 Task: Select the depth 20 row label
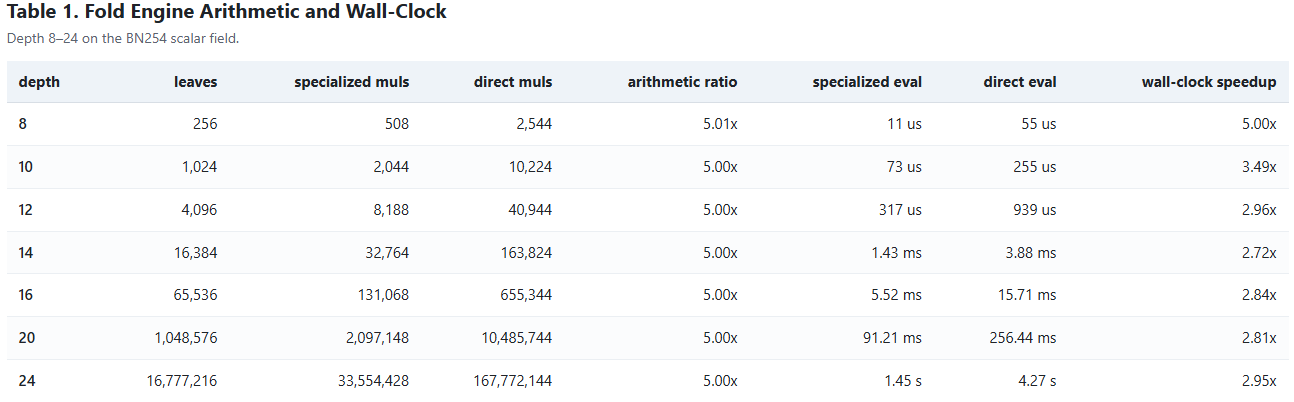tap(27, 338)
